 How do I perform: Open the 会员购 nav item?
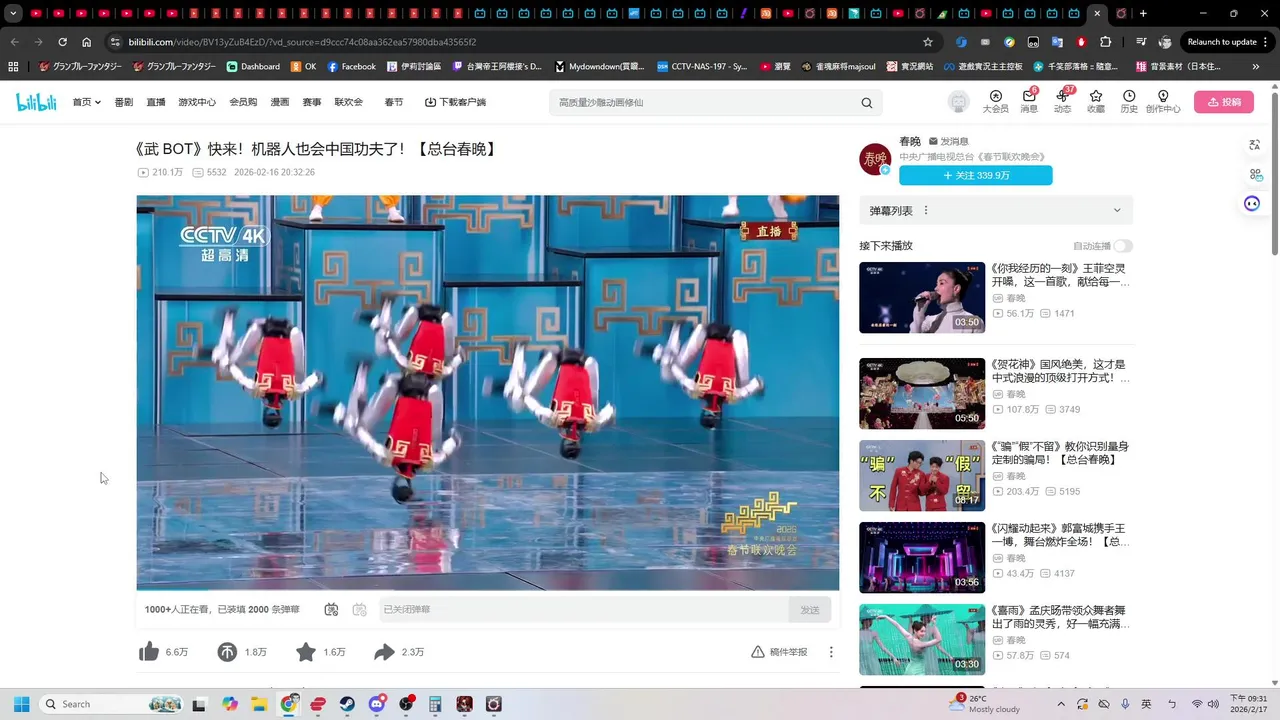pyautogui.click(x=243, y=102)
